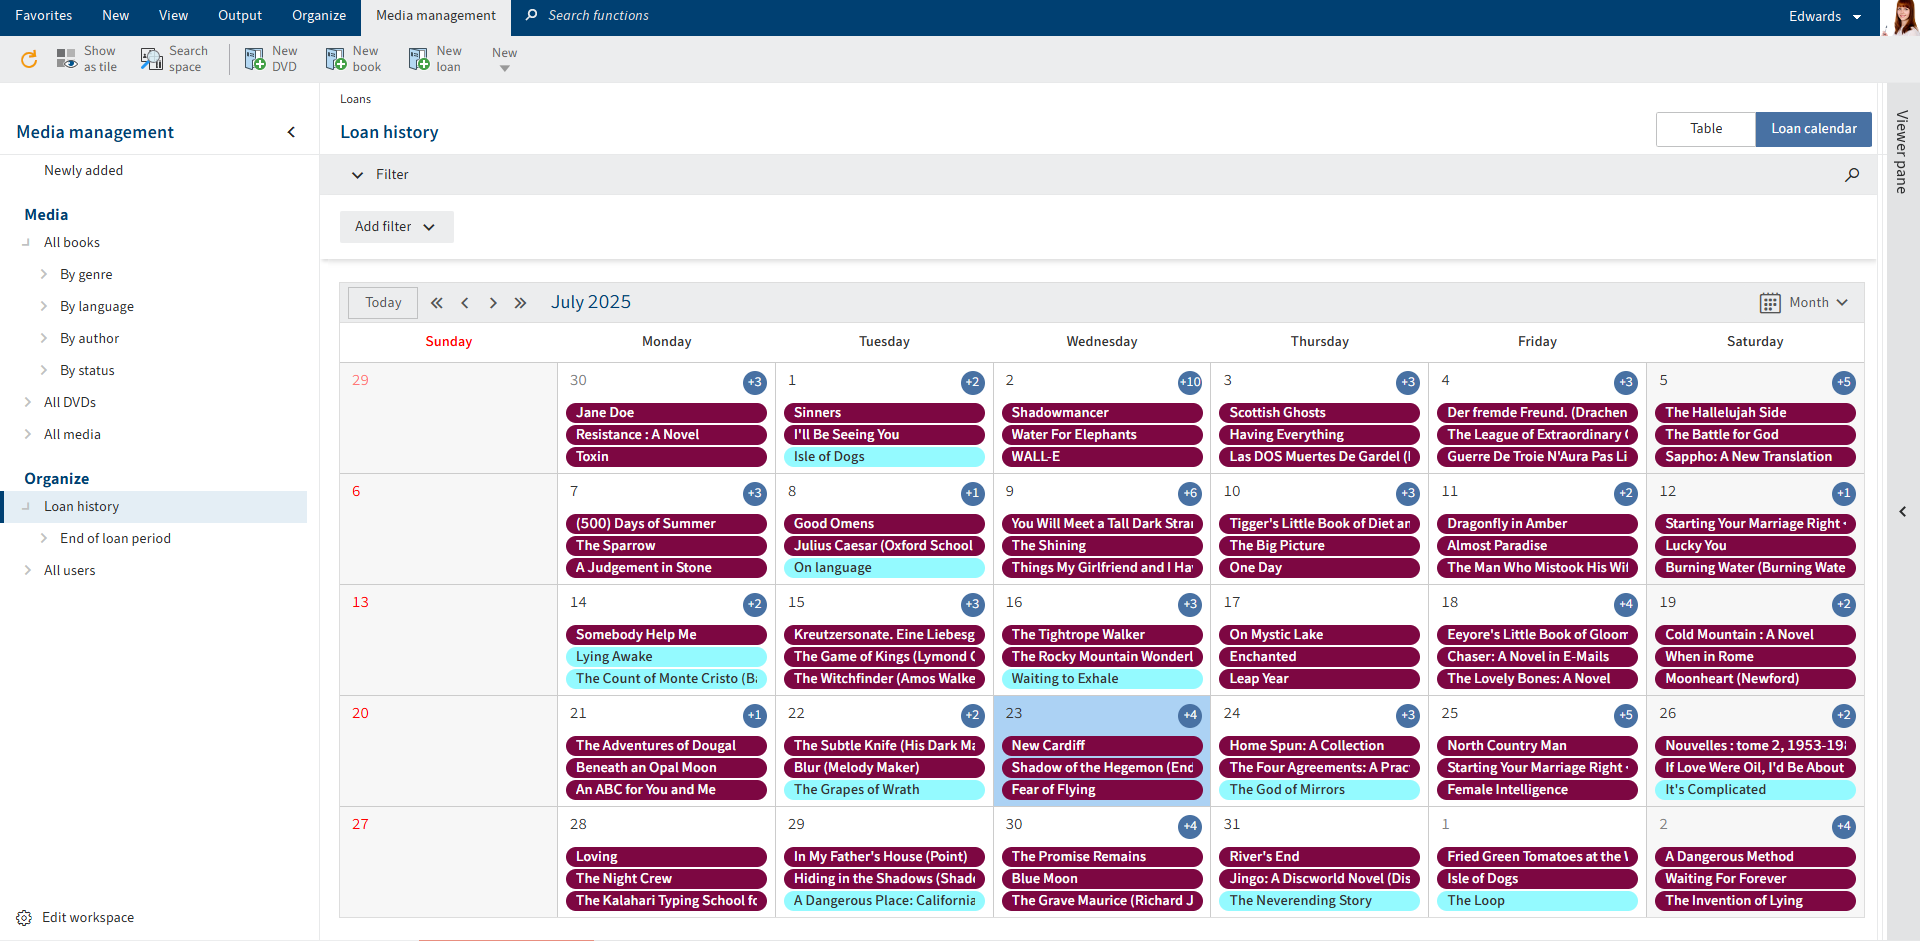
Task: Collapse the Filter section
Action: click(357, 174)
